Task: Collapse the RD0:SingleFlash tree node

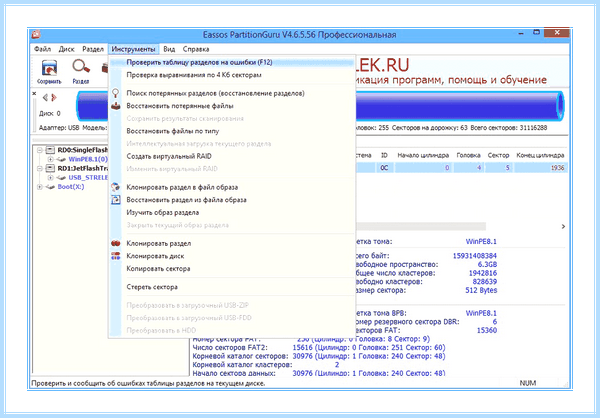Action: coord(39,150)
